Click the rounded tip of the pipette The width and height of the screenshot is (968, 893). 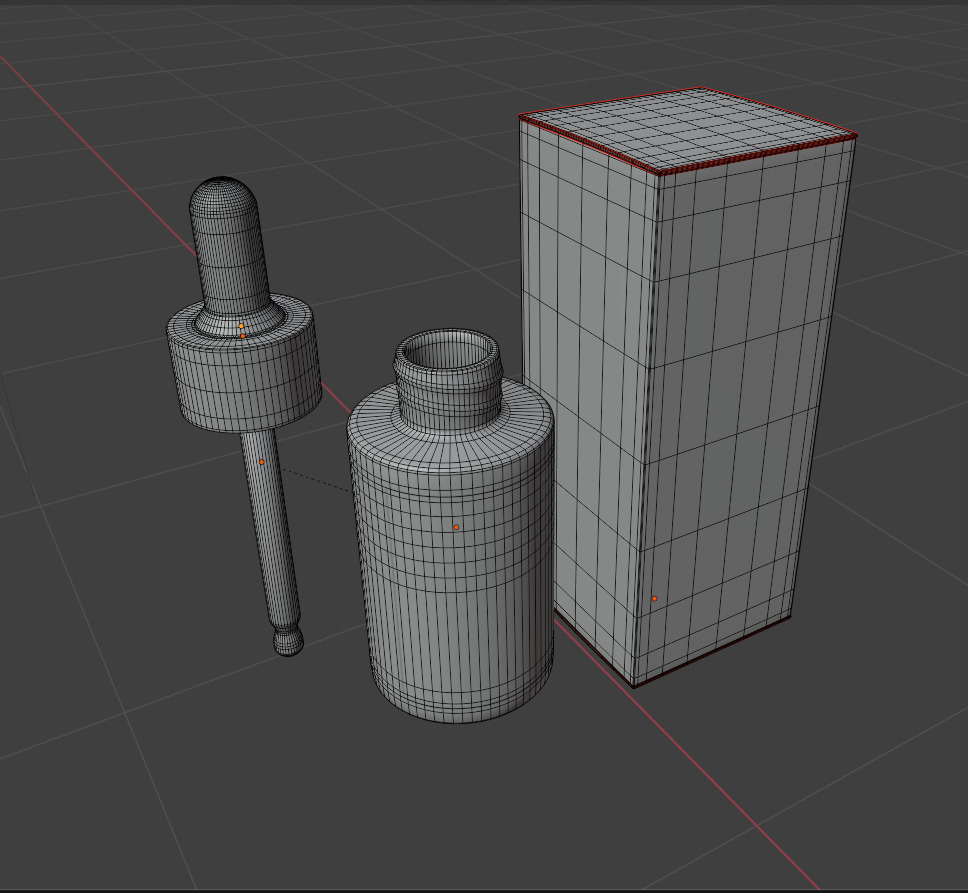[x=288, y=642]
